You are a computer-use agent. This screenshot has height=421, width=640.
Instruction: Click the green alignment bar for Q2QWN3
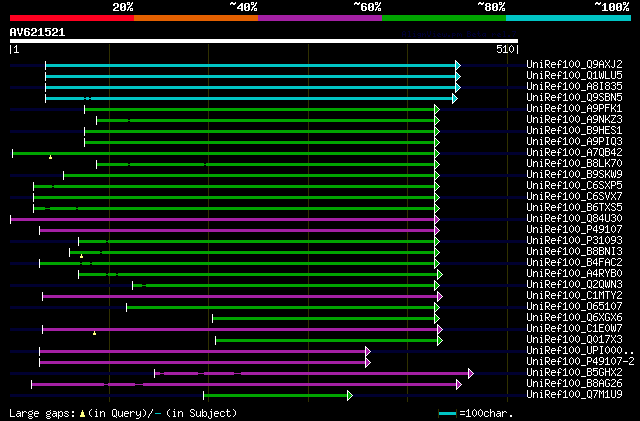click(284, 286)
